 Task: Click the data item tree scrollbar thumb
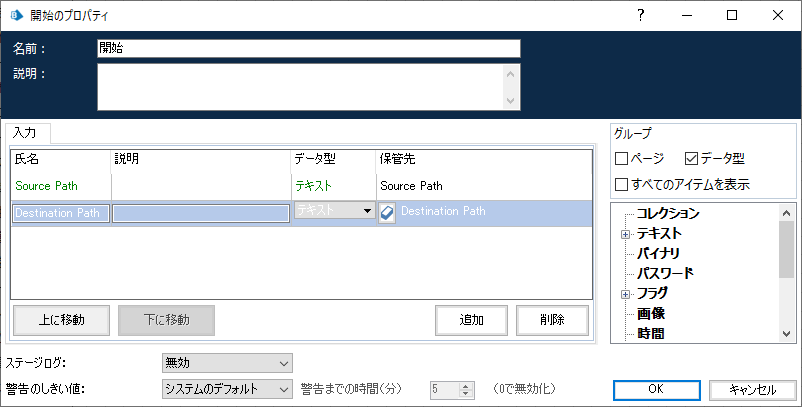(787, 250)
